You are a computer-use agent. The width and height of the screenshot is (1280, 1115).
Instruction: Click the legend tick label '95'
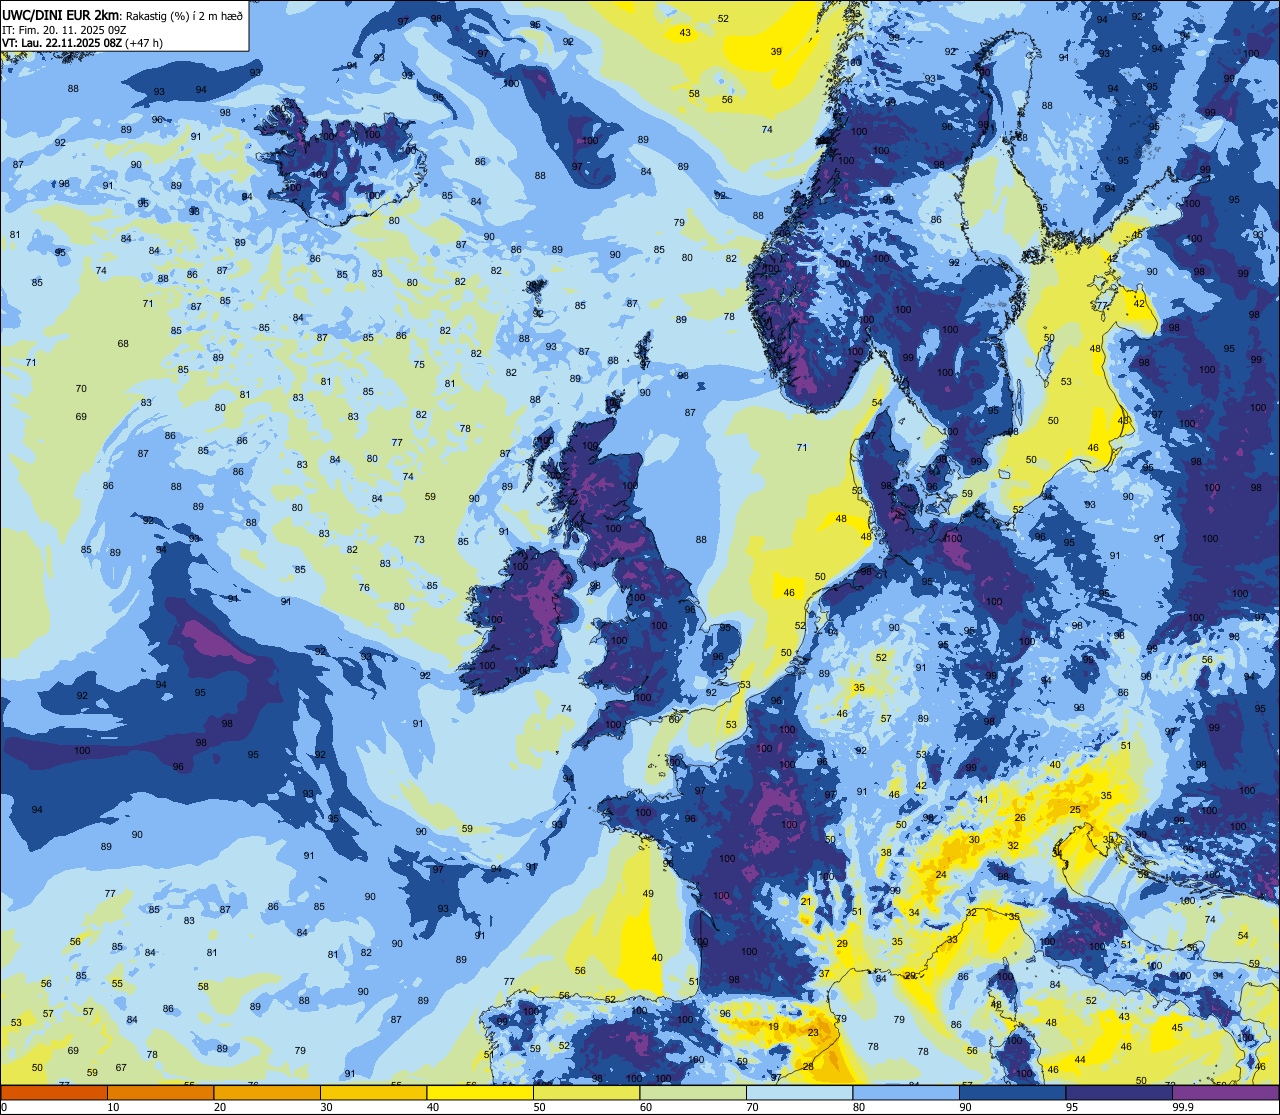click(x=1073, y=1107)
